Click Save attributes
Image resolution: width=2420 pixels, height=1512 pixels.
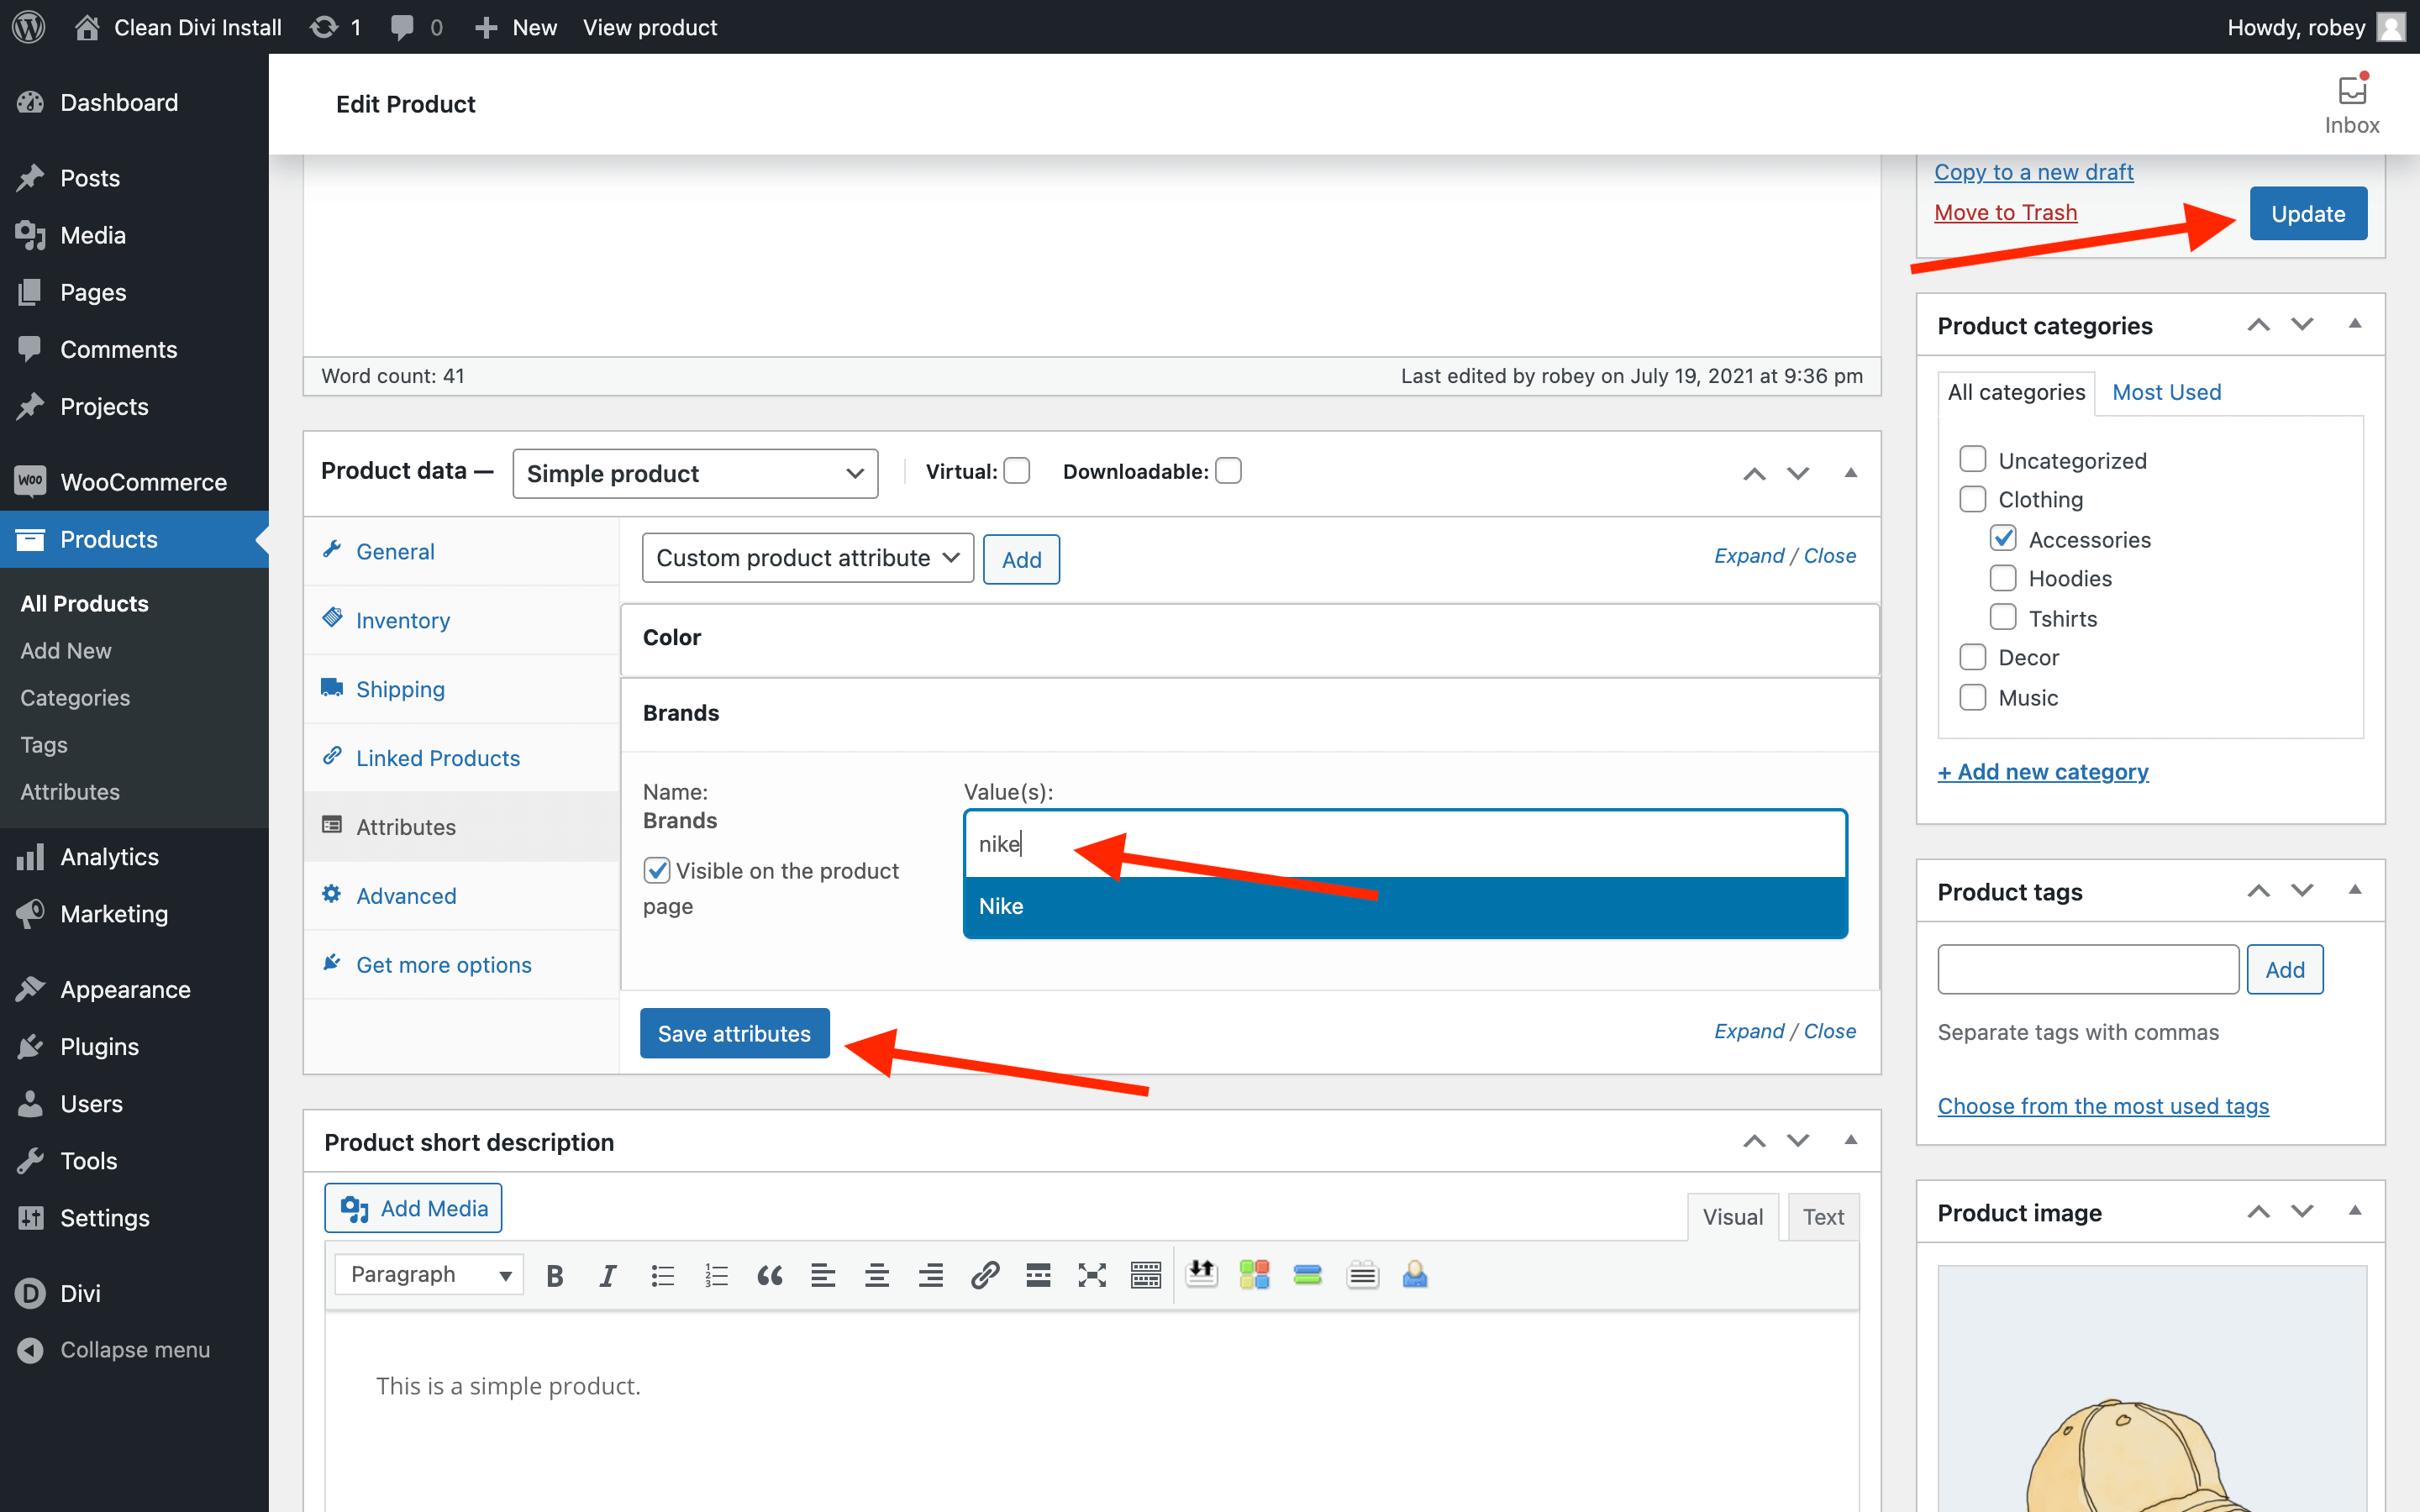(734, 1033)
